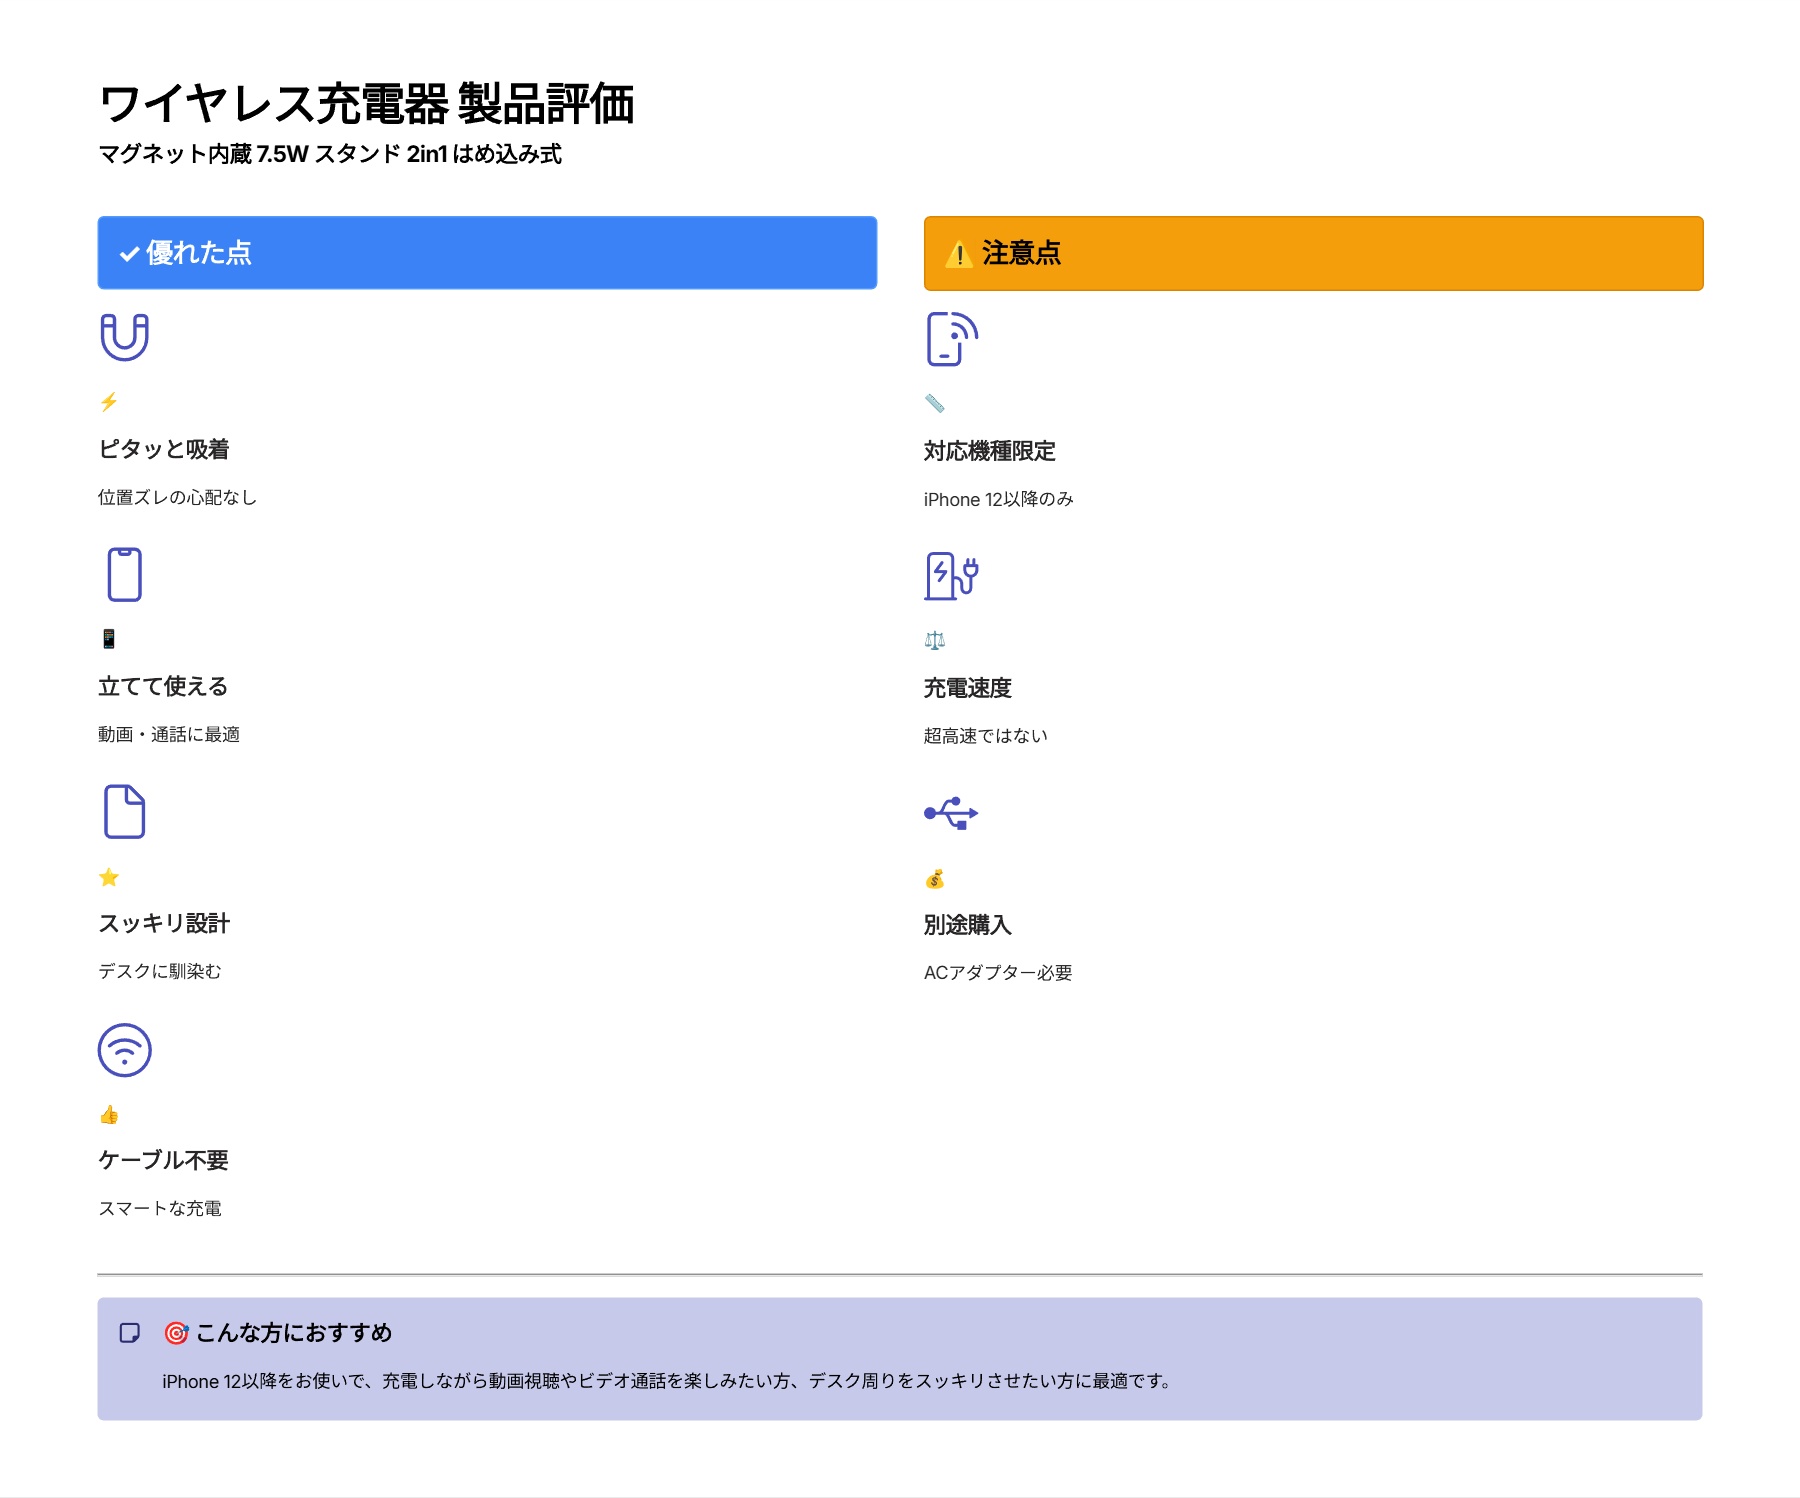The image size is (1800, 1498).
Task: Click the lightning bolt emoji near ピタッと吸着
Action: tap(108, 402)
